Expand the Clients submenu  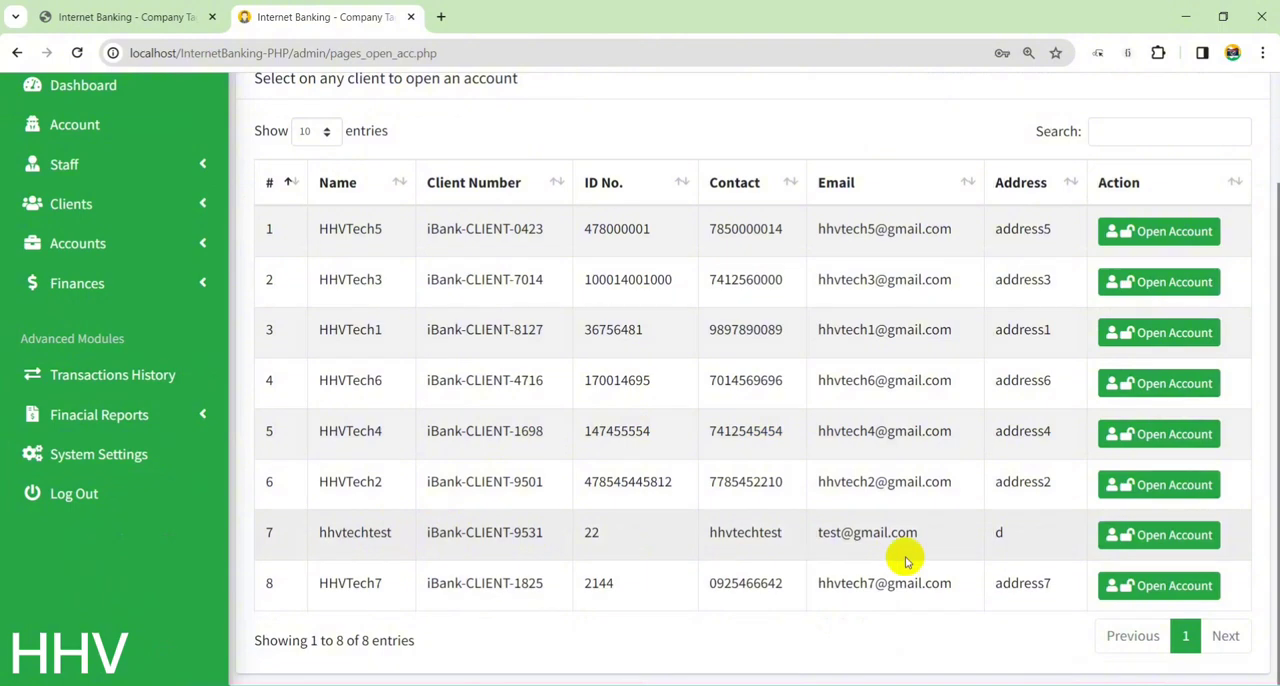[203, 203]
